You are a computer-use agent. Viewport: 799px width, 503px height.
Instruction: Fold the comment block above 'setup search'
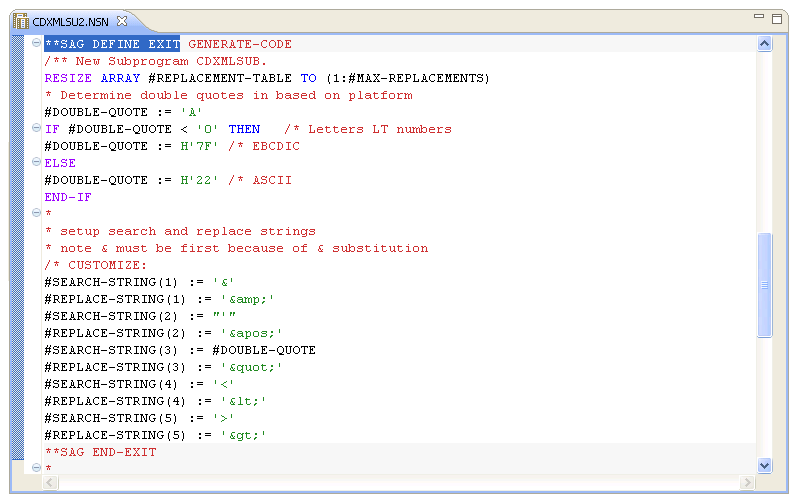click(36, 213)
